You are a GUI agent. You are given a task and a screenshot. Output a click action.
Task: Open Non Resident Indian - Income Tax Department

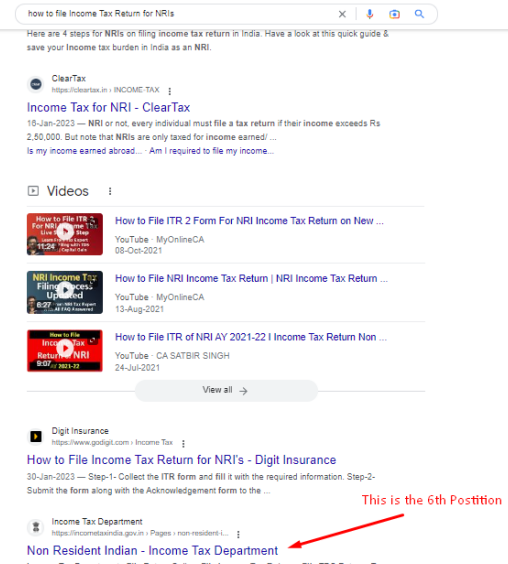[152, 550]
